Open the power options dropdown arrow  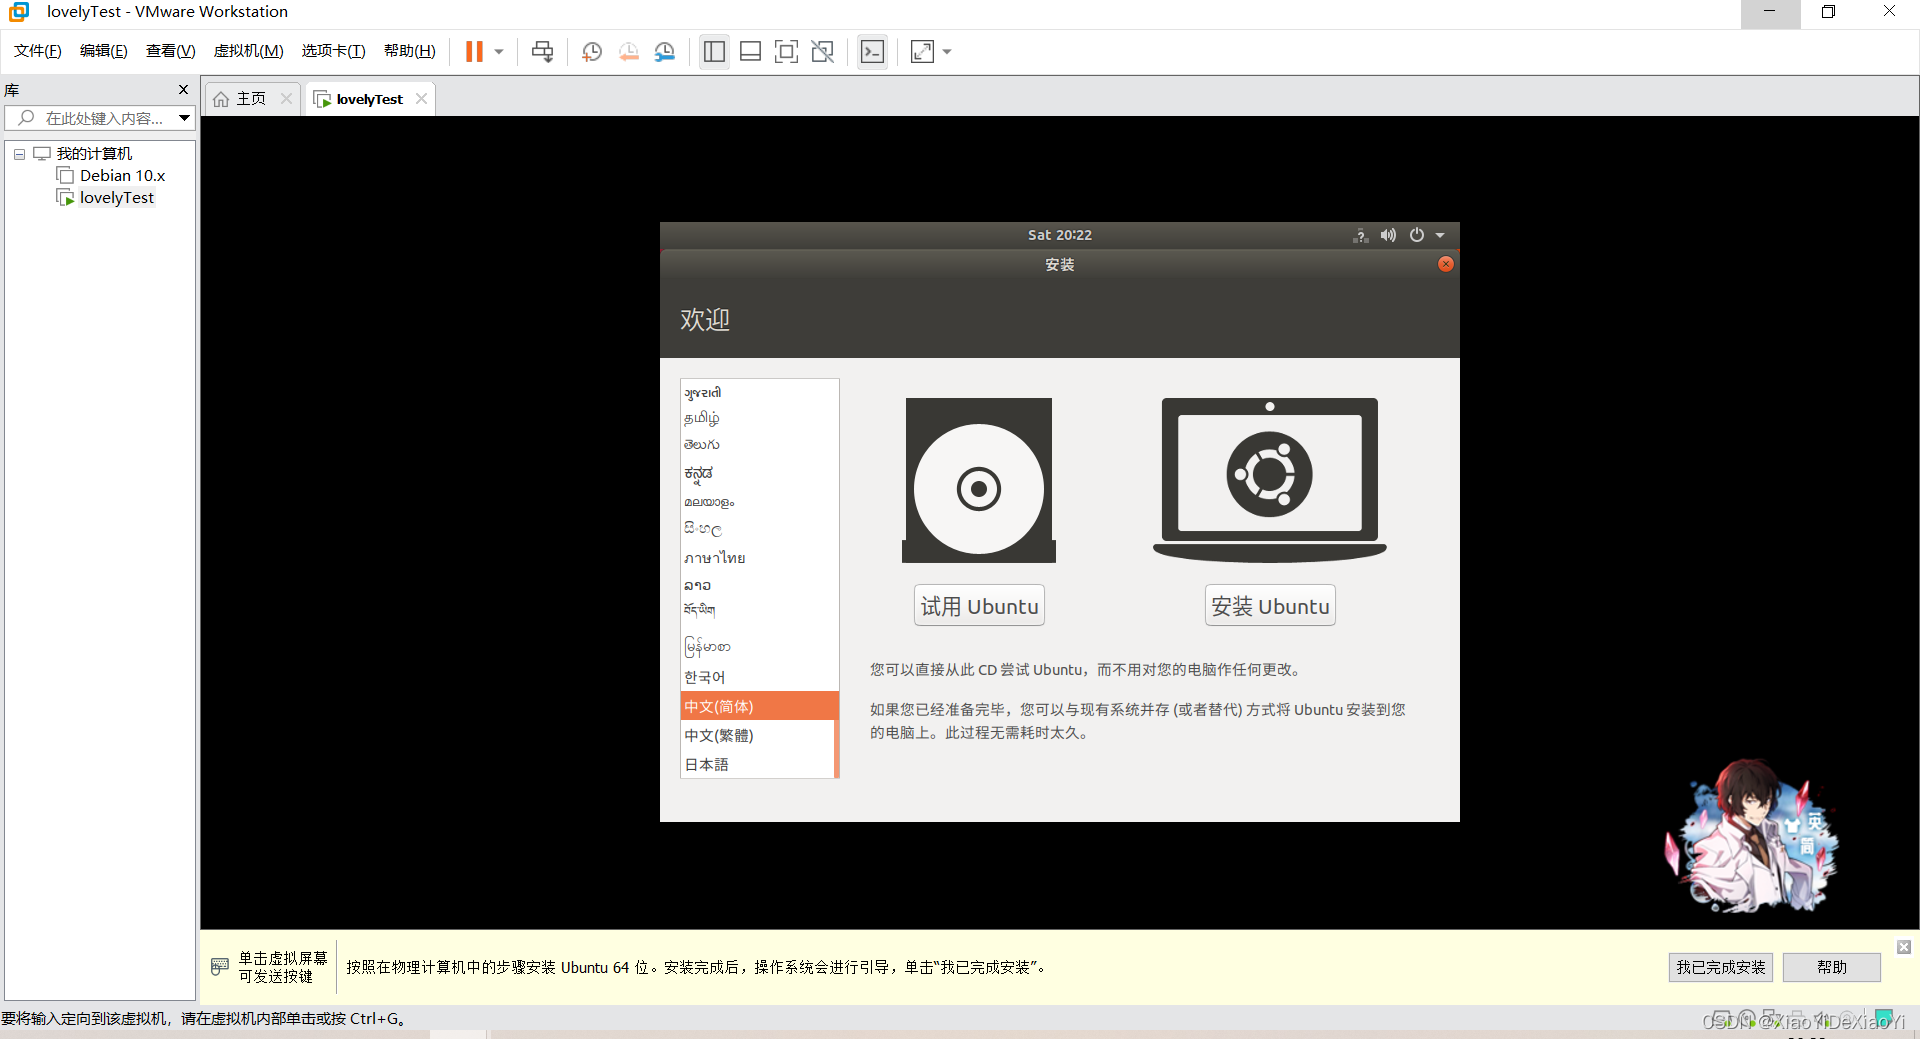point(499,51)
